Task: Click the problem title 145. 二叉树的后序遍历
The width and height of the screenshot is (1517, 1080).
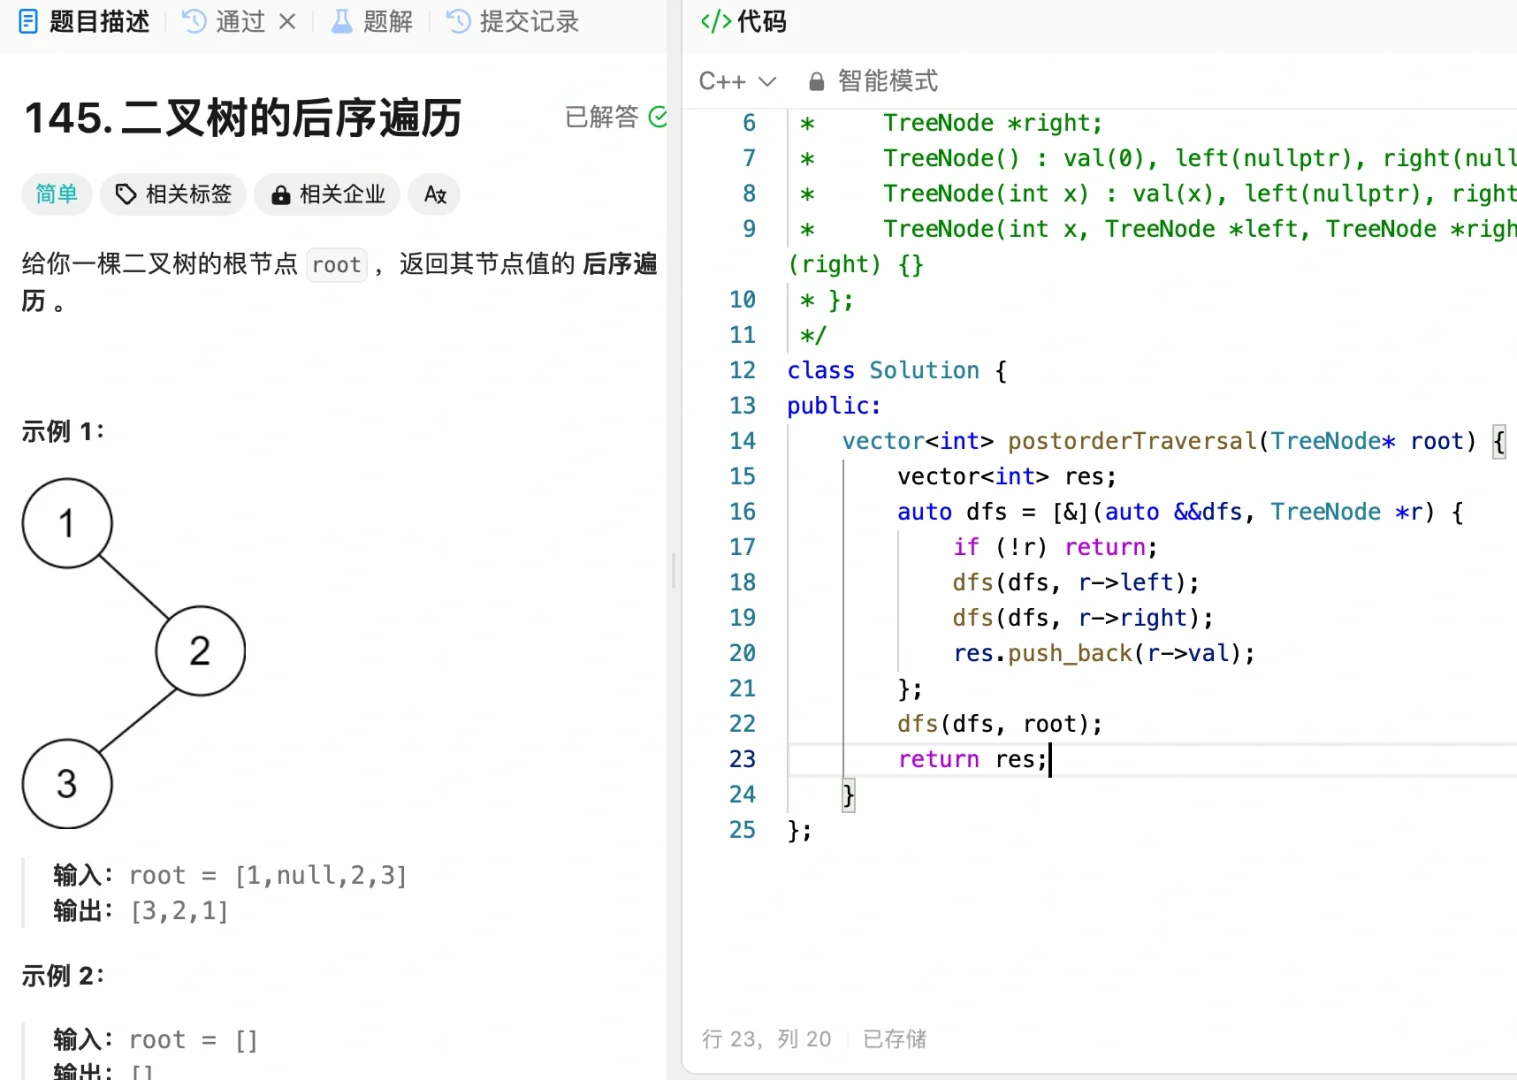Action: click(243, 118)
